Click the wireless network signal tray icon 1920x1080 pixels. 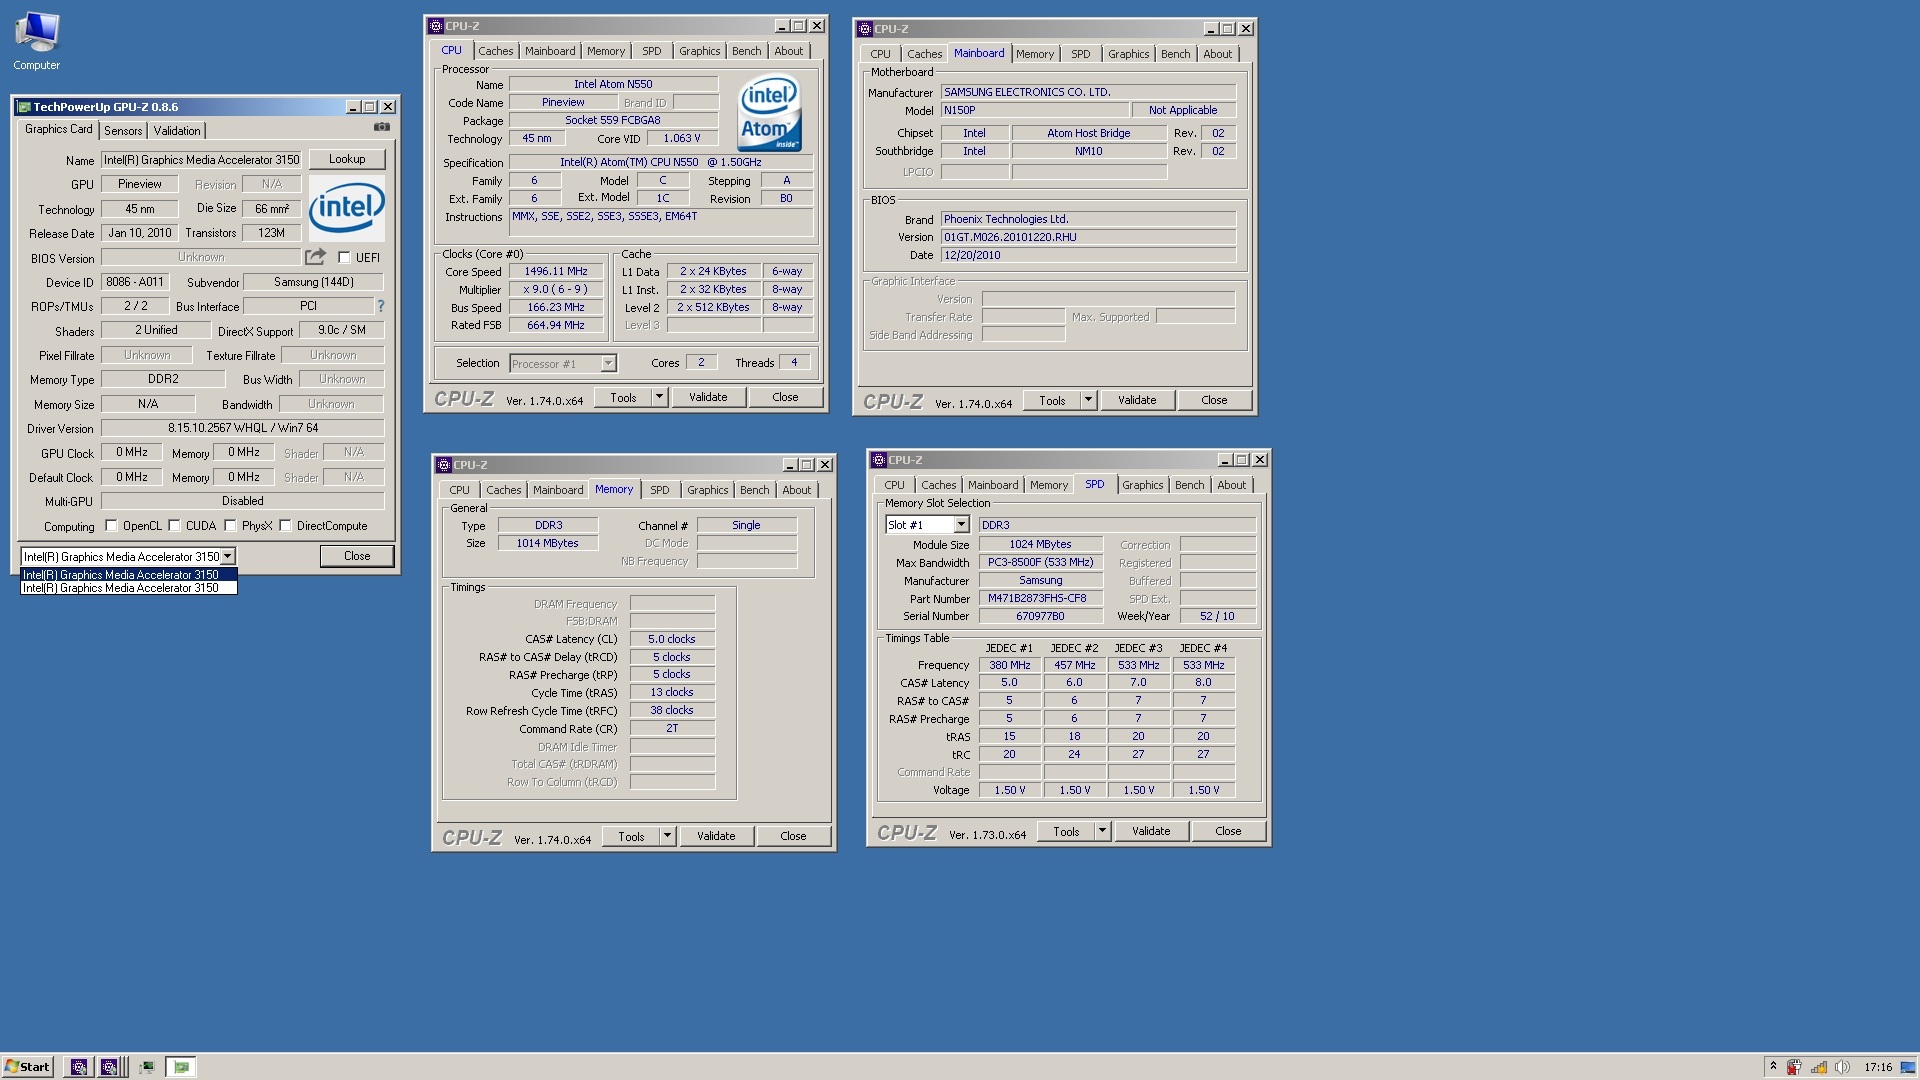click(1819, 1067)
